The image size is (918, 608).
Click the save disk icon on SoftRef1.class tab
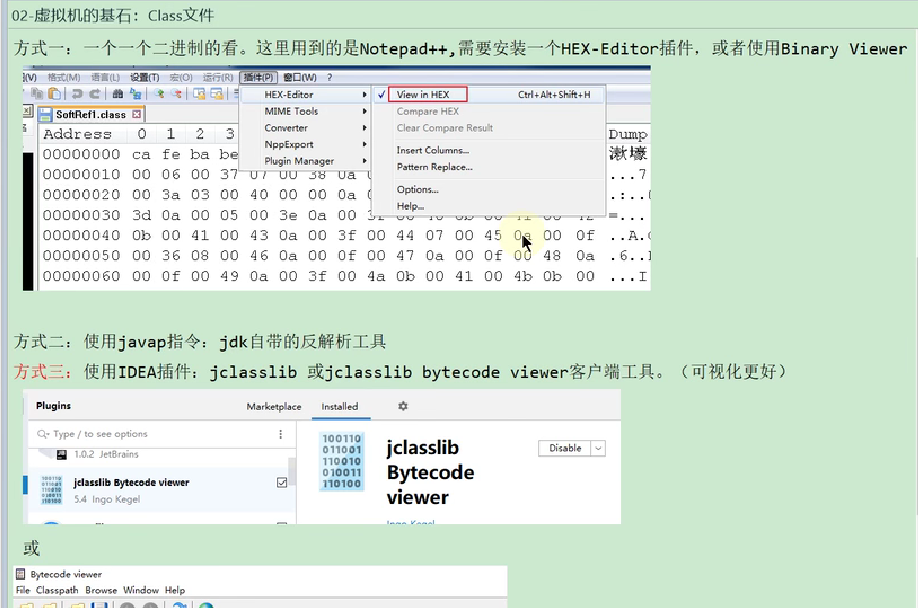[45, 115]
